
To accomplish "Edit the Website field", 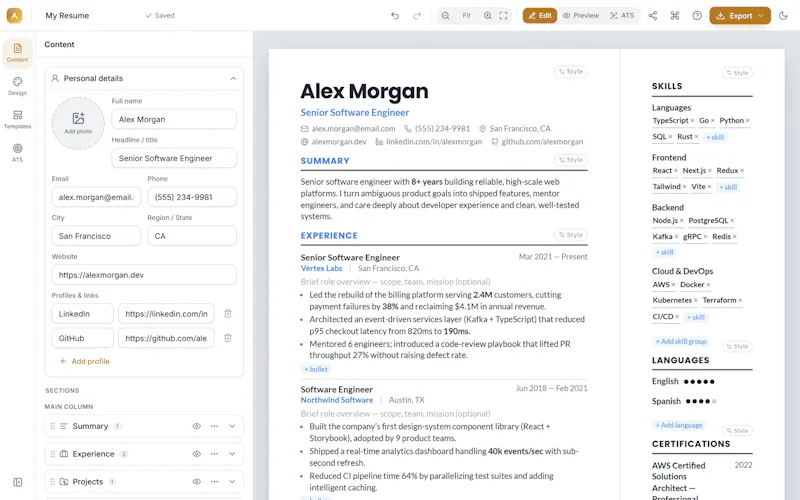I will [x=144, y=275].
